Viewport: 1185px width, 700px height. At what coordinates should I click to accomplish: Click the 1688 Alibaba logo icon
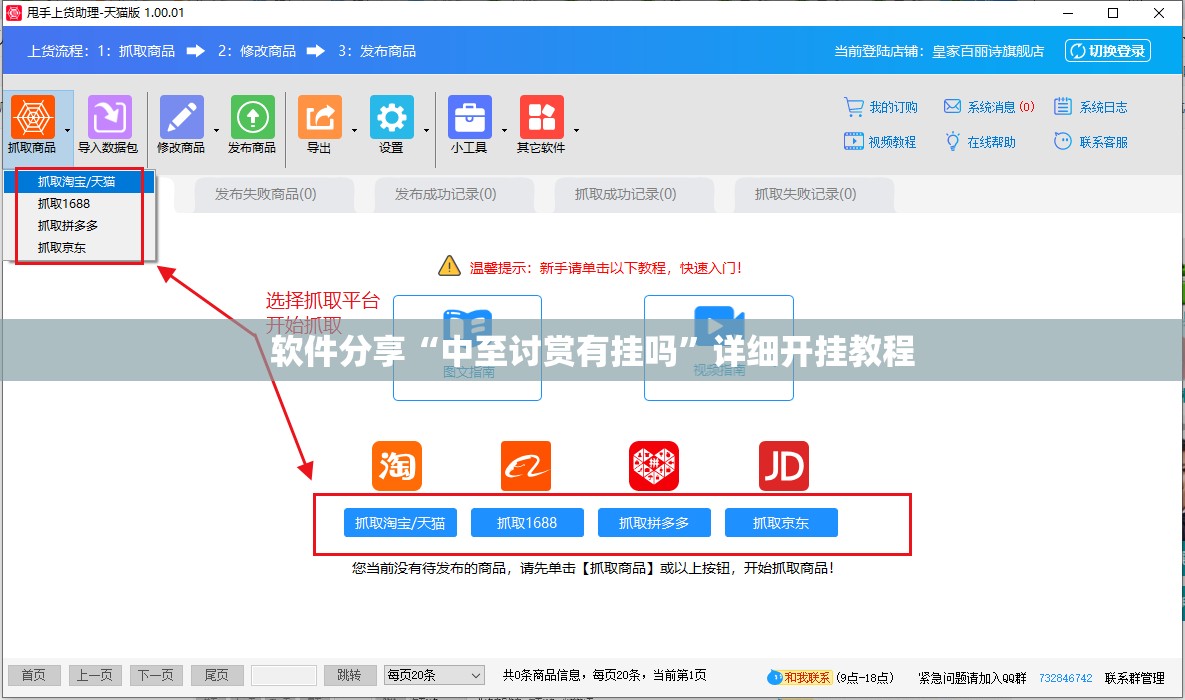(x=526, y=466)
